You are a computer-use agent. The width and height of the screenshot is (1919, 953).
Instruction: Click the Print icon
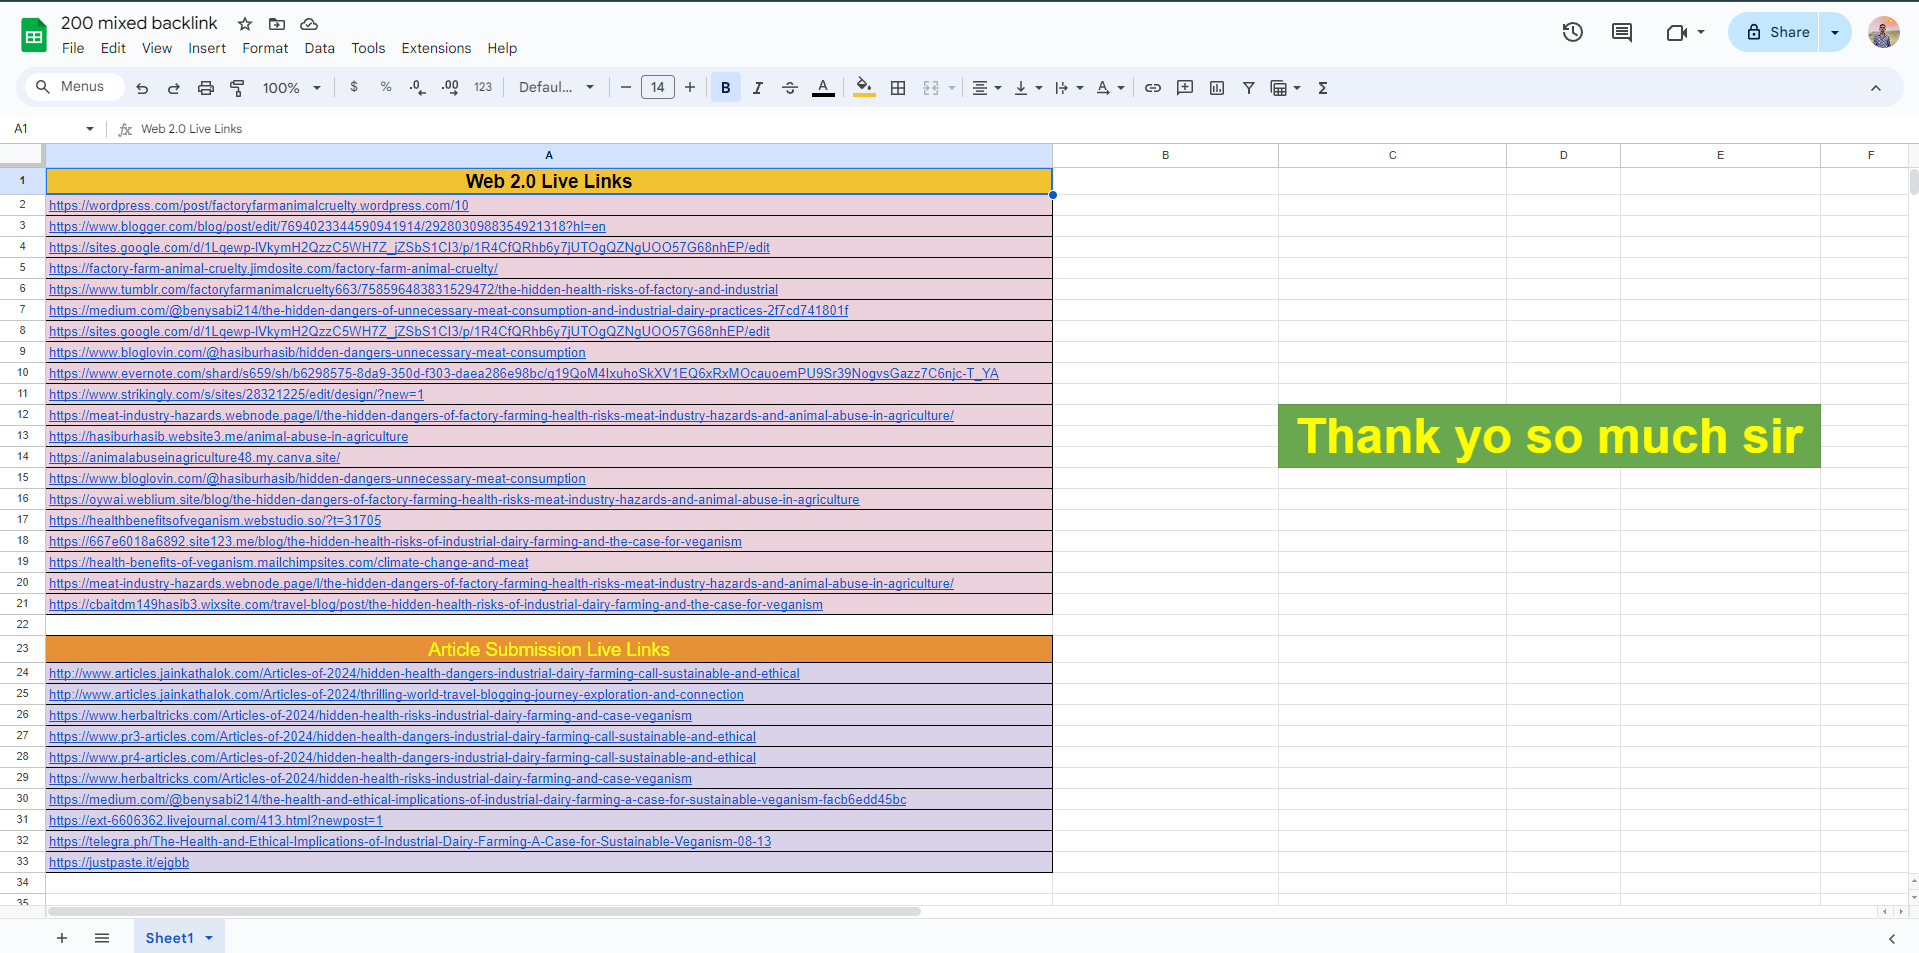click(x=206, y=88)
